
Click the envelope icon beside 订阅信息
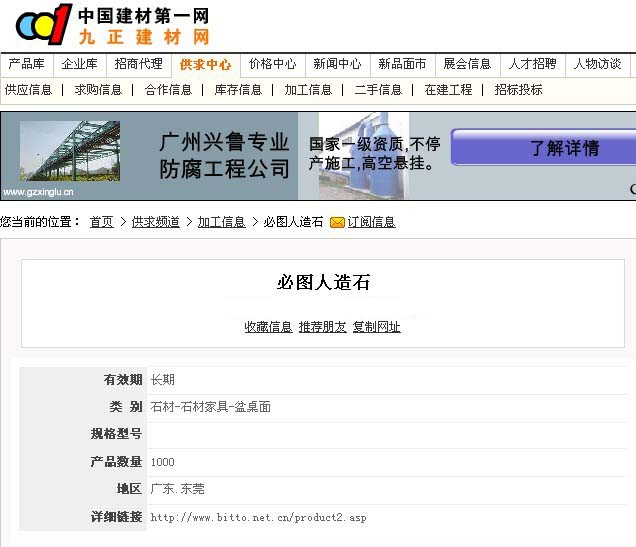click(337, 222)
